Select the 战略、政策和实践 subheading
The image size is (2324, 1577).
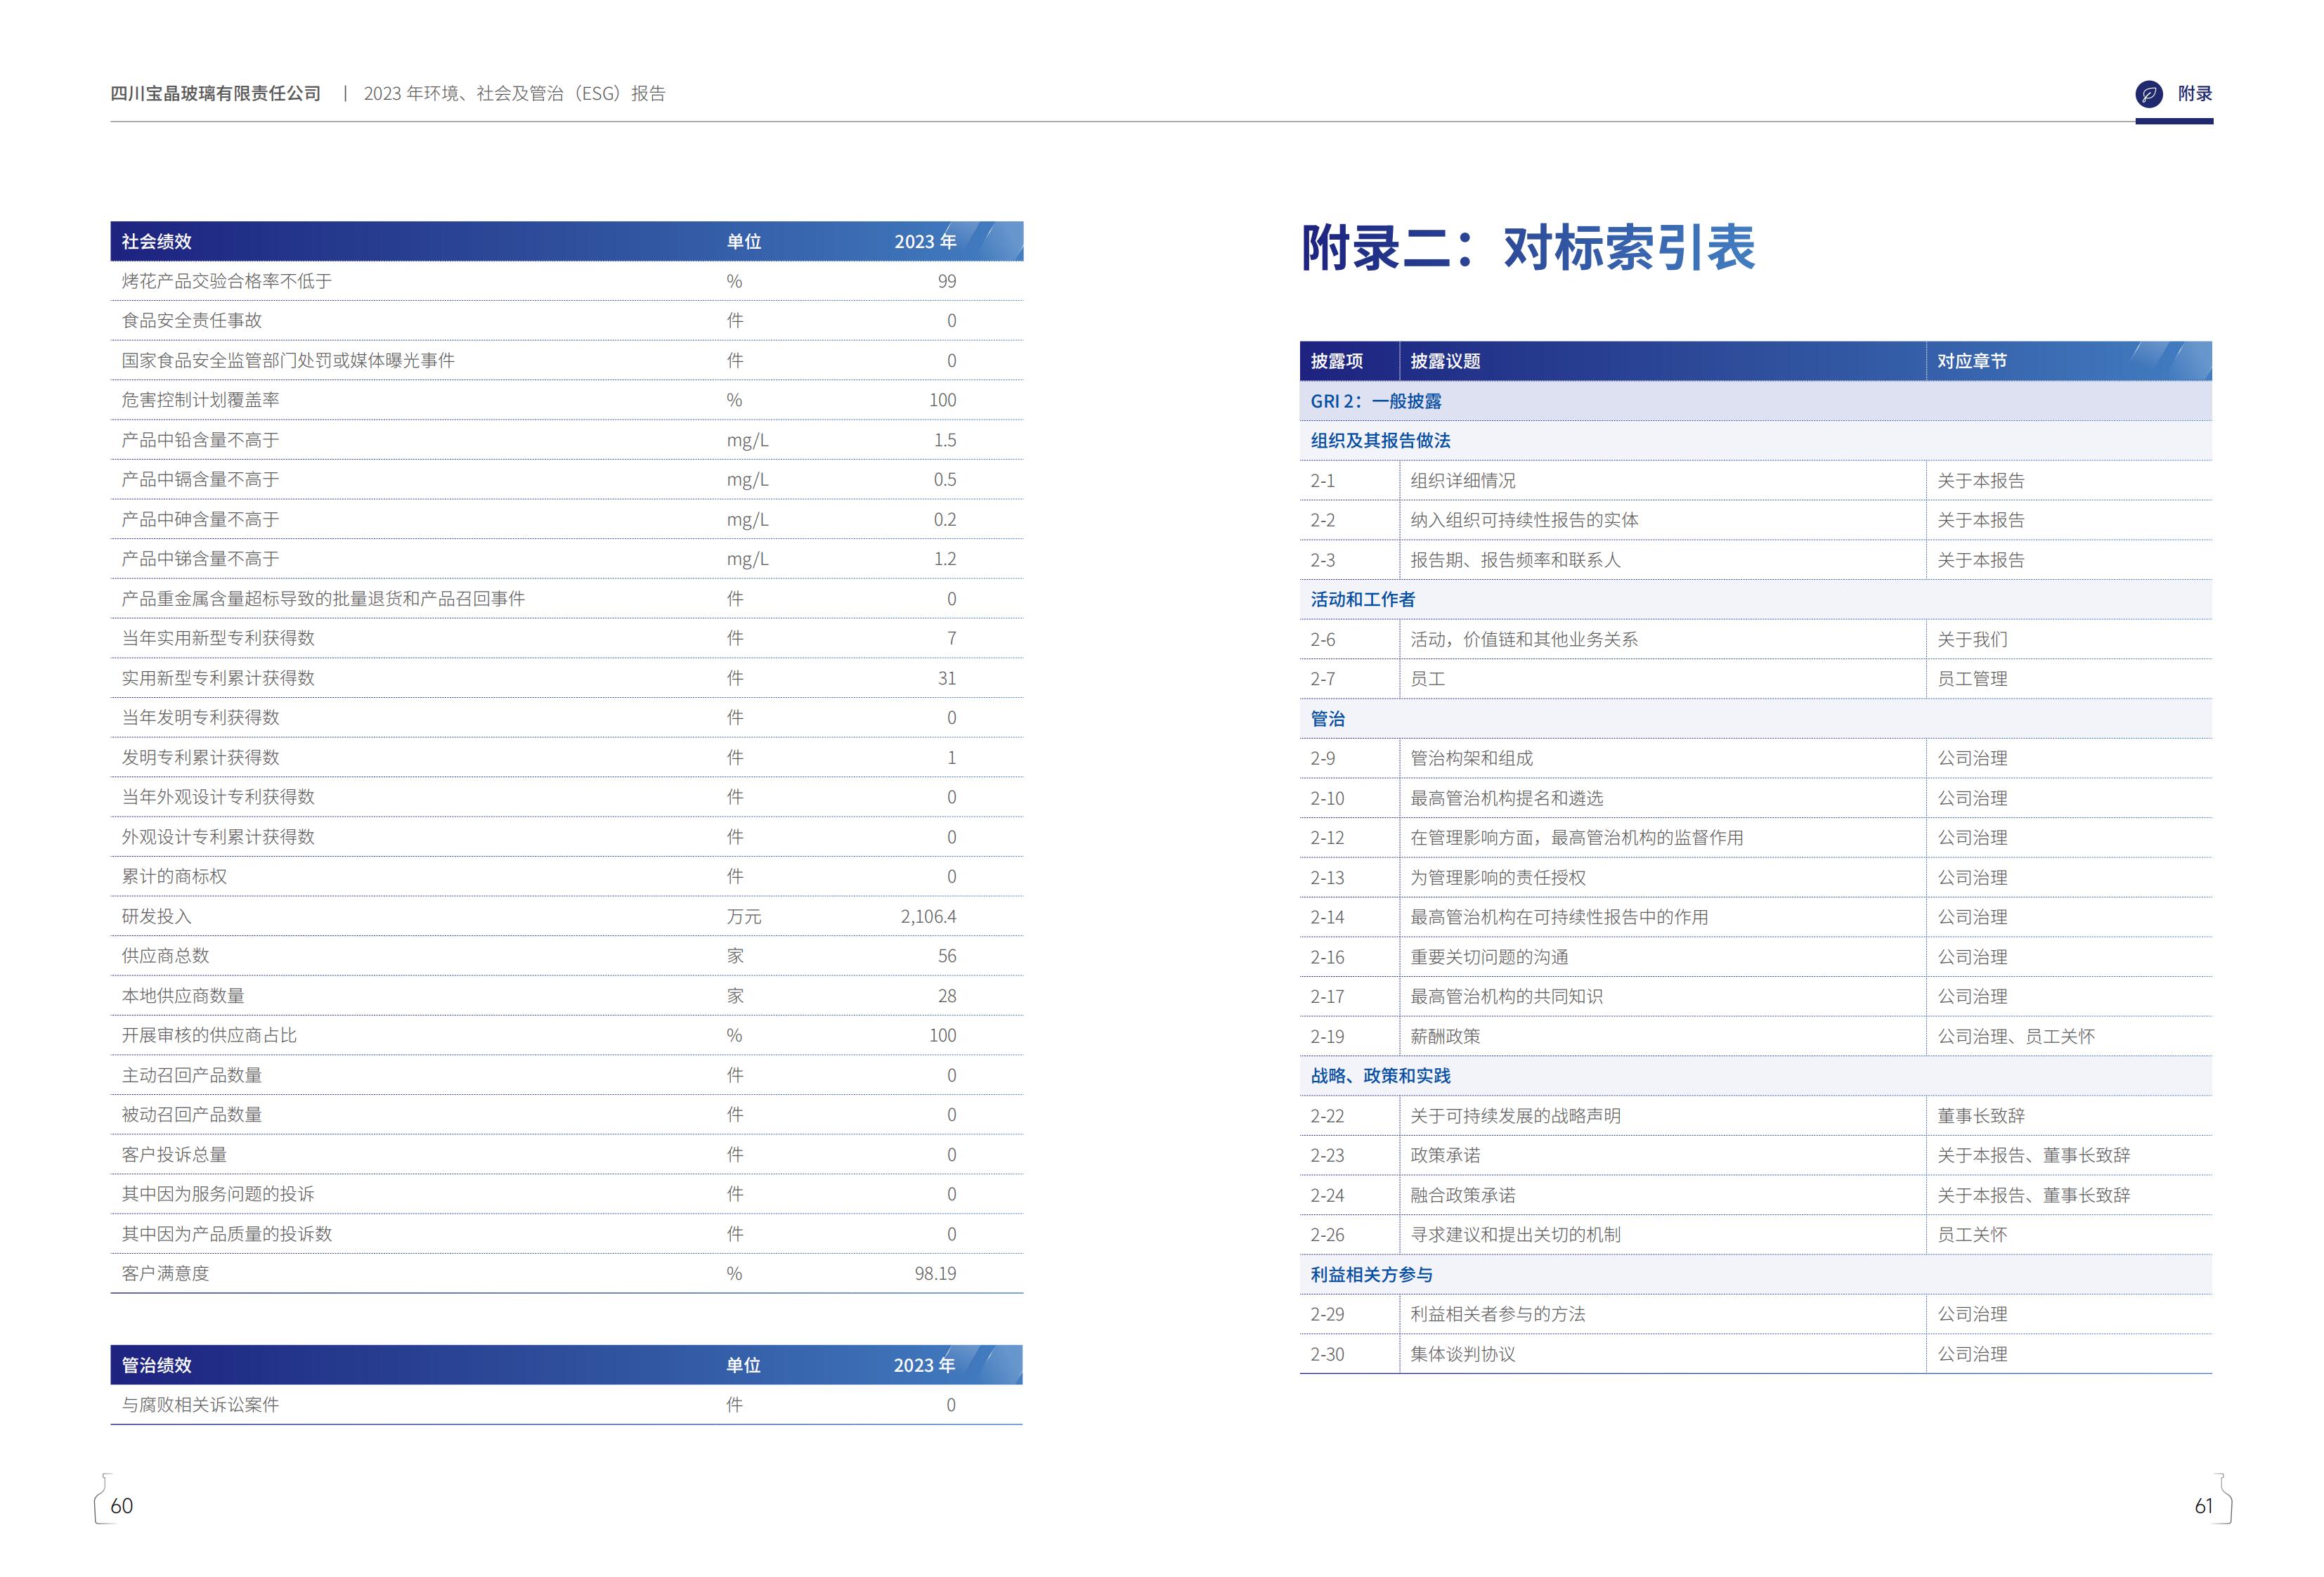pyautogui.click(x=1380, y=1076)
